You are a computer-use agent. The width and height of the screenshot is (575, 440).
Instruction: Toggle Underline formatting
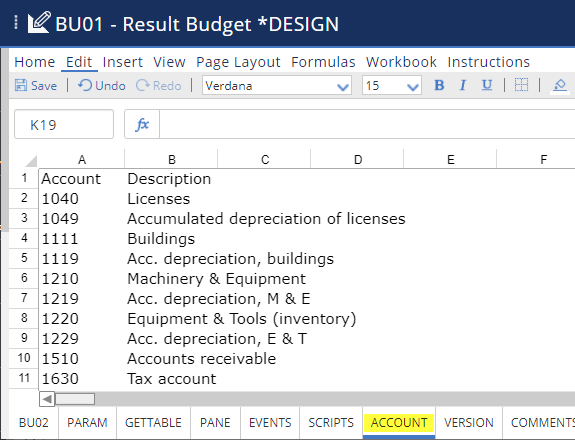(487, 85)
